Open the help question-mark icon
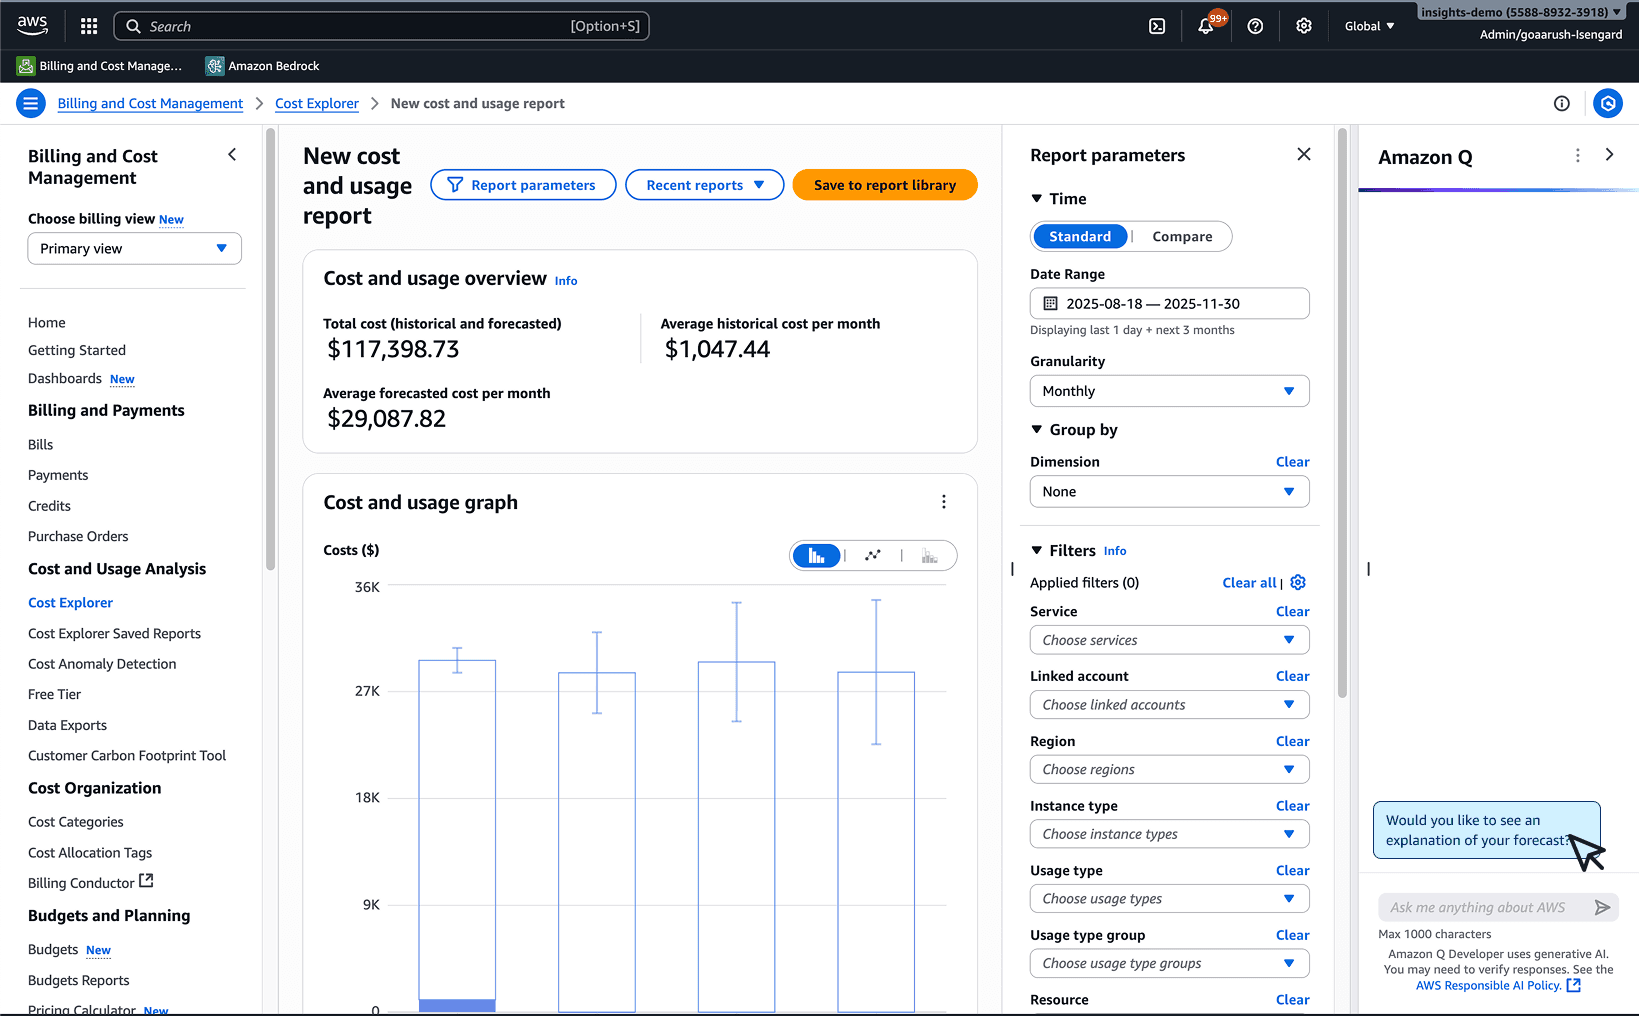Viewport: 1639px width, 1016px height. 1255,26
